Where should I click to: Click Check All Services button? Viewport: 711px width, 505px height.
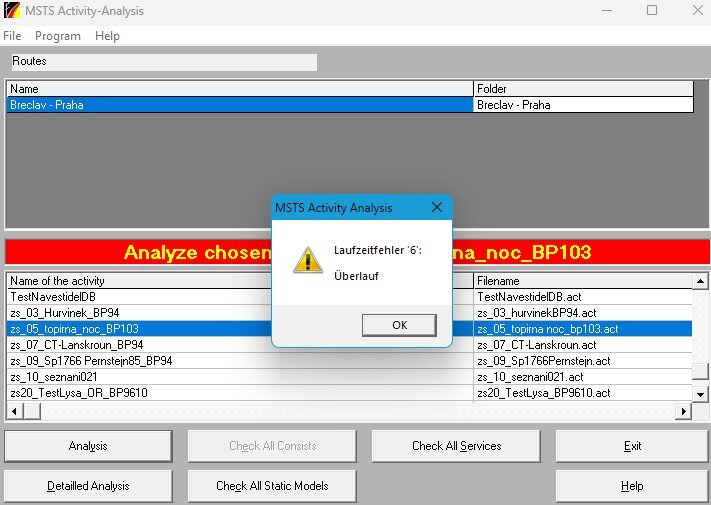(456, 446)
